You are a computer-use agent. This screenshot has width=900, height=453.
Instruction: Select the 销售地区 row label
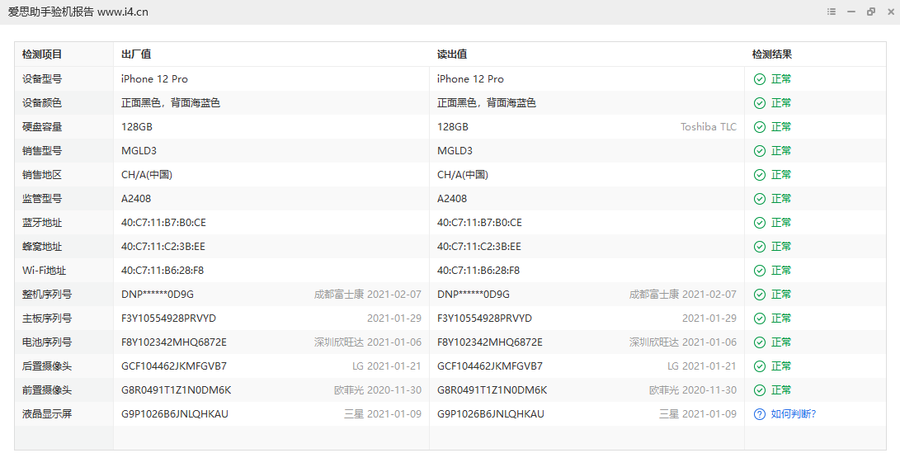click(x=42, y=175)
